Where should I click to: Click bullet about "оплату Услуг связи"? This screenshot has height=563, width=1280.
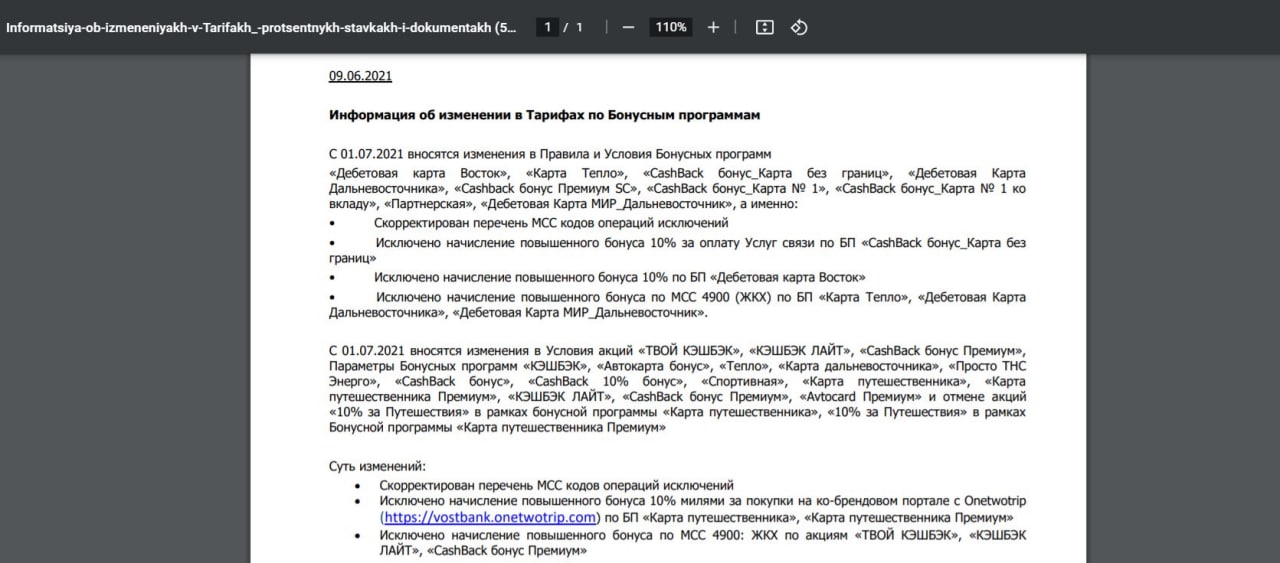(677, 250)
